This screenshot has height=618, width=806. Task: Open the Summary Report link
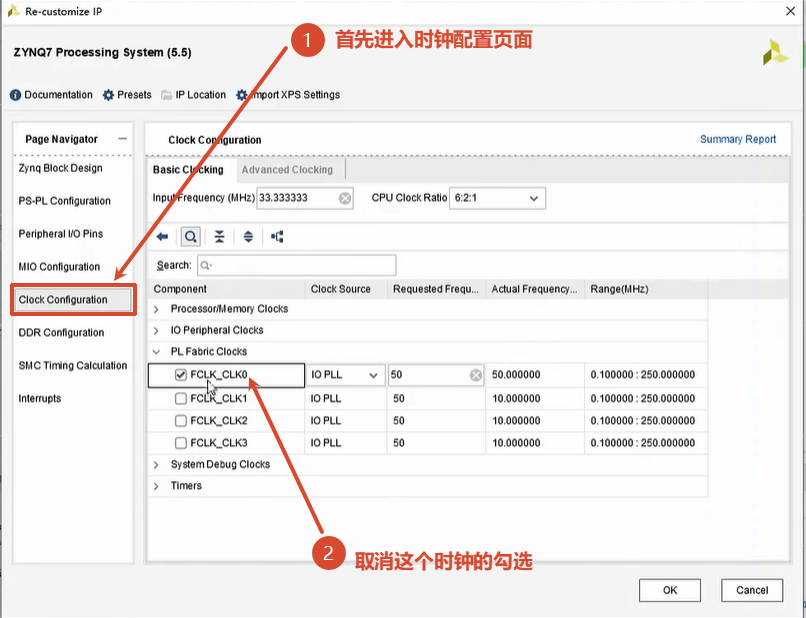click(x=738, y=139)
